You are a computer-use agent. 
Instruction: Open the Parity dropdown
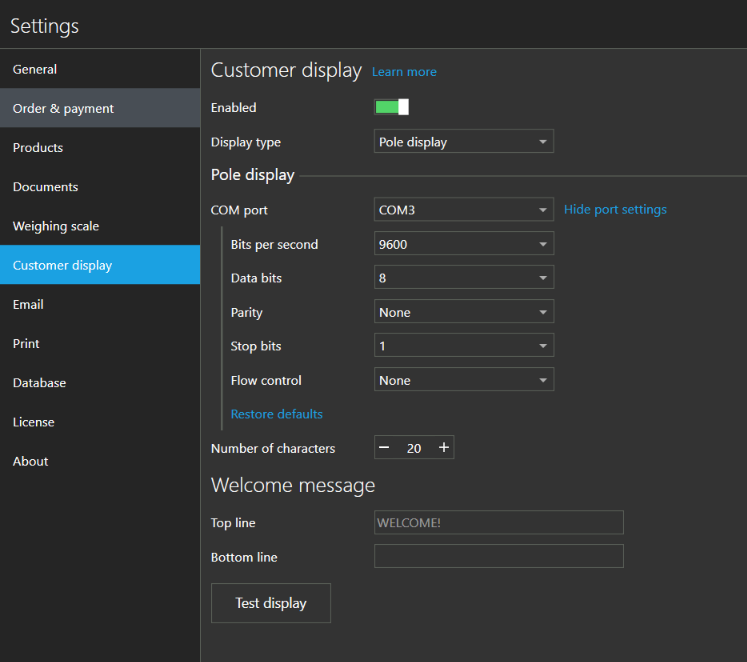[464, 312]
